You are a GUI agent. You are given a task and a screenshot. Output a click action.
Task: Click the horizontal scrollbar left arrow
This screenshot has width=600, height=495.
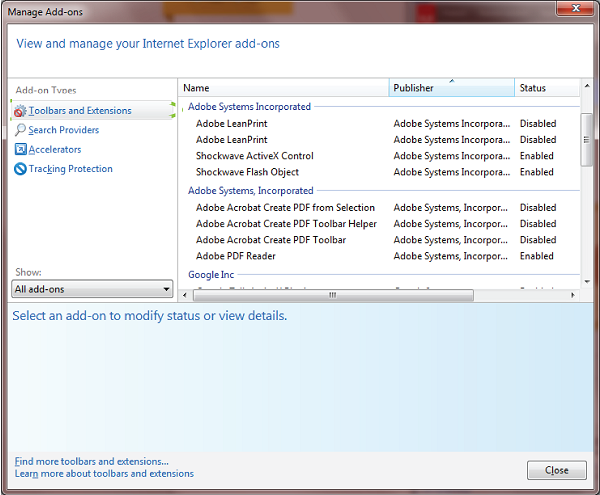click(185, 295)
